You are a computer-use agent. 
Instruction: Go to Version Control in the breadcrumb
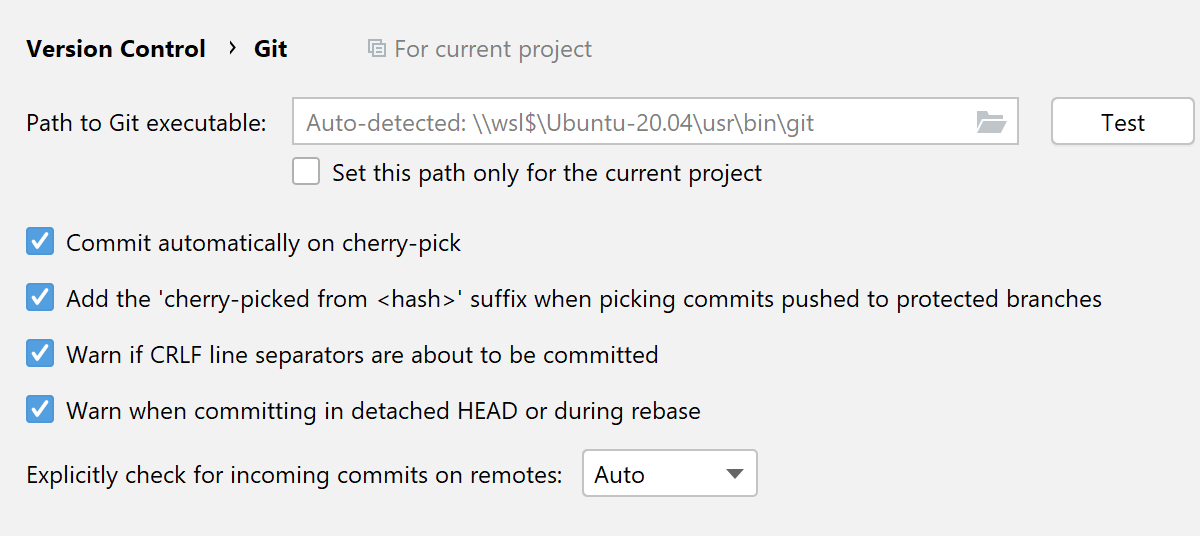pyautogui.click(x=116, y=49)
